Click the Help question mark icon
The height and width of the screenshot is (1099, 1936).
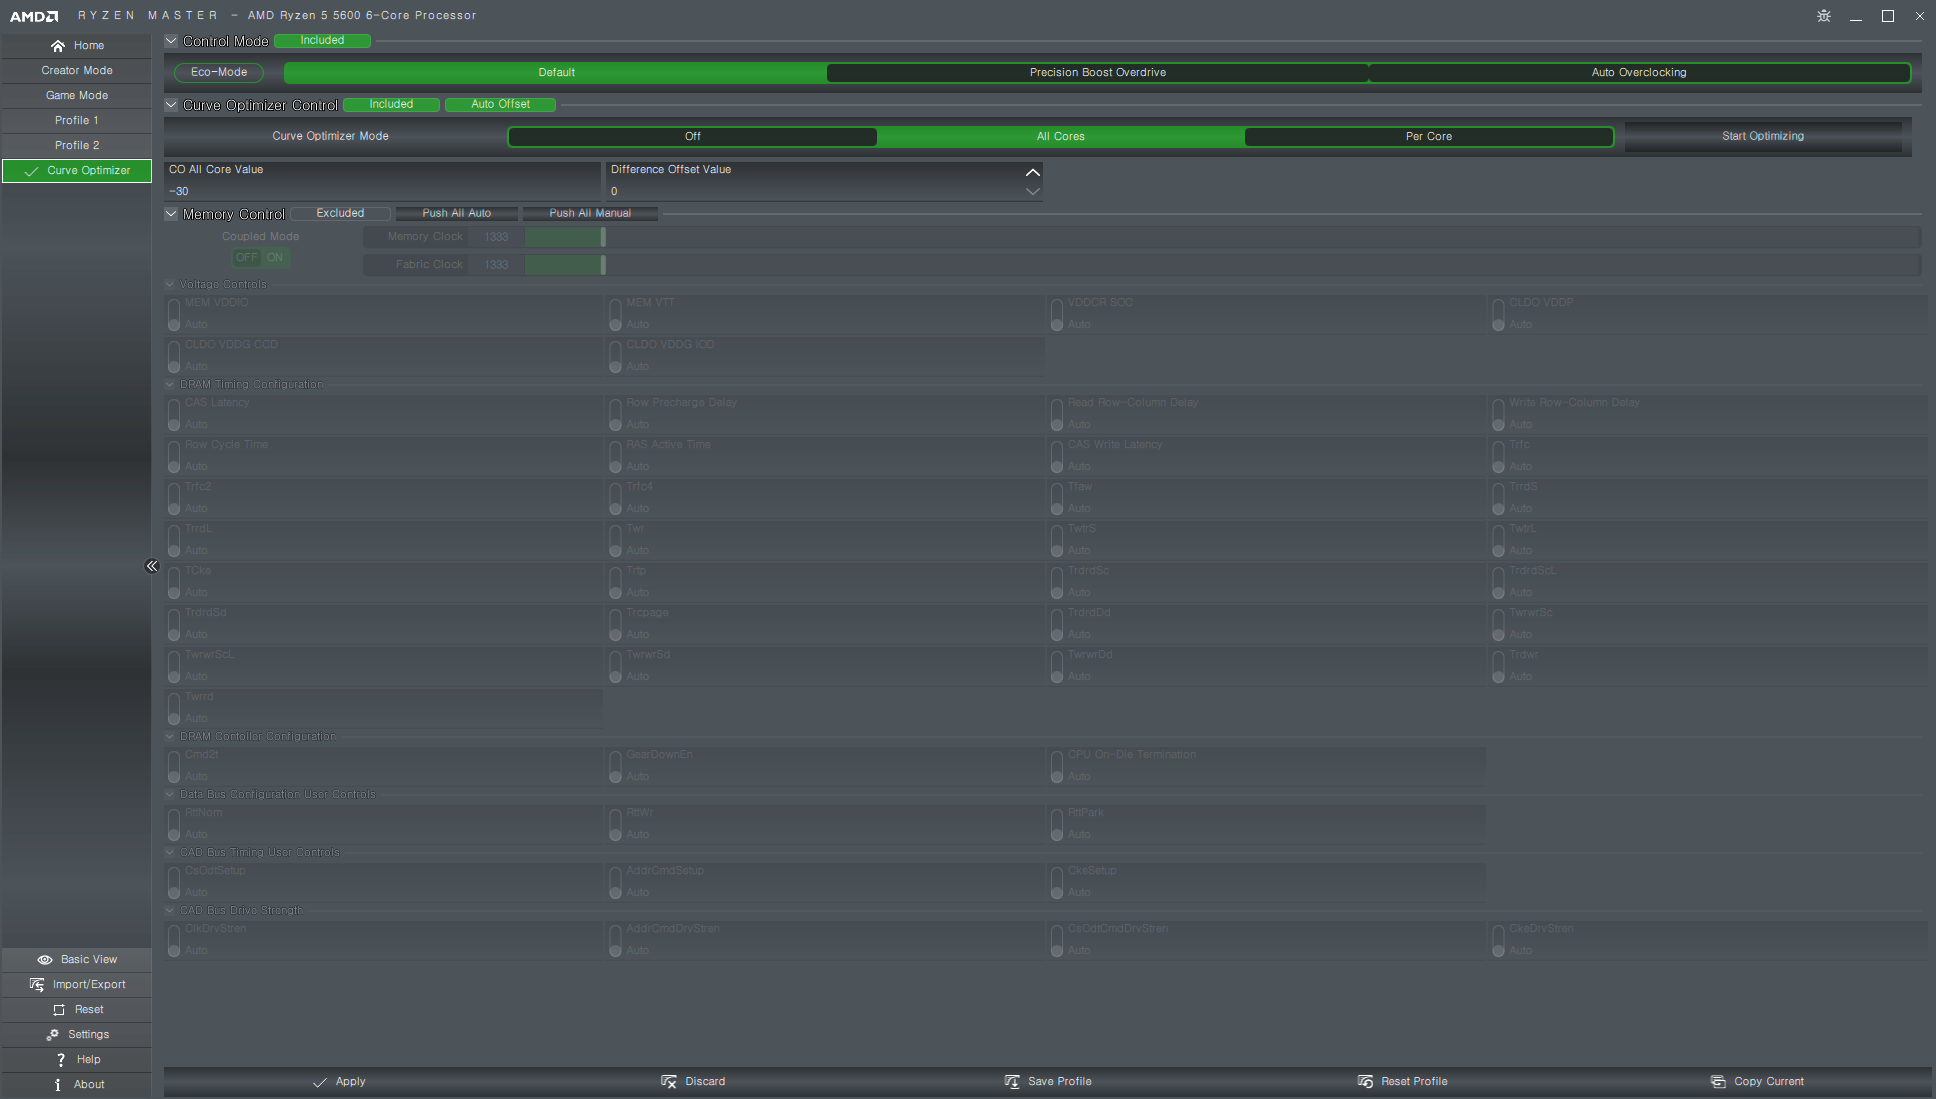pos(61,1060)
